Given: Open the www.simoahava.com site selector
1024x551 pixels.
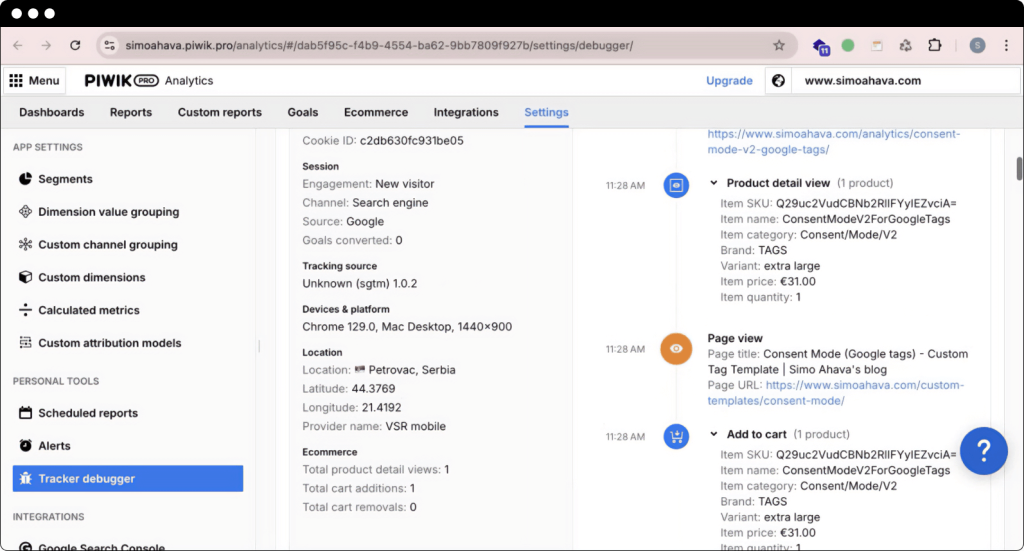Looking at the screenshot, I should click(860, 81).
